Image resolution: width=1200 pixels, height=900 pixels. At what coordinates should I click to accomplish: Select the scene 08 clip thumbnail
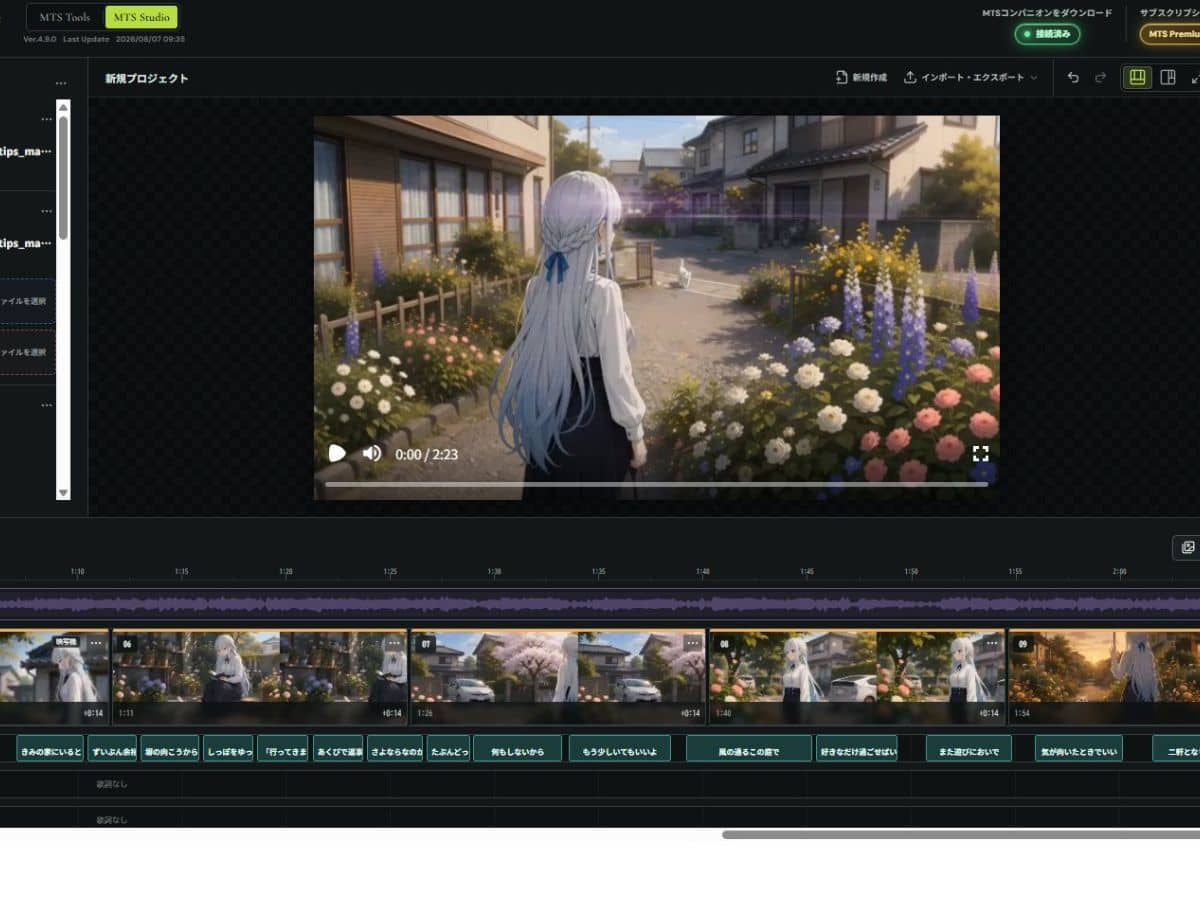(x=857, y=677)
